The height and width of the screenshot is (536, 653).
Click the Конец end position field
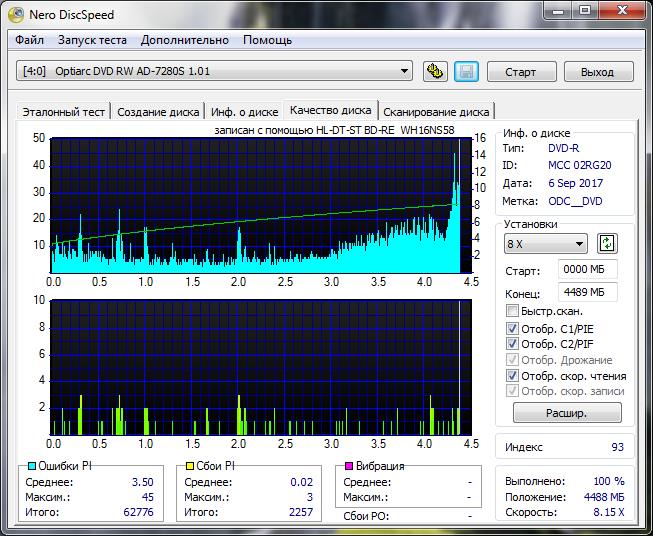[589, 292]
